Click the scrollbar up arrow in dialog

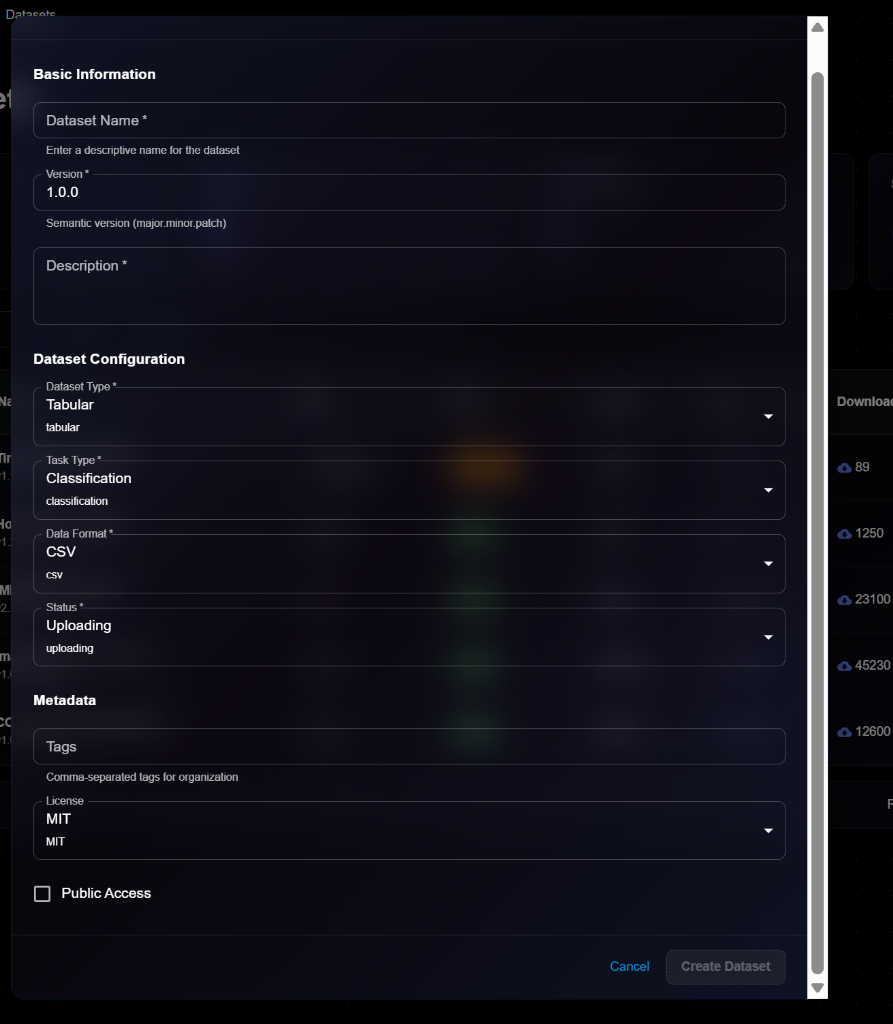click(817, 27)
